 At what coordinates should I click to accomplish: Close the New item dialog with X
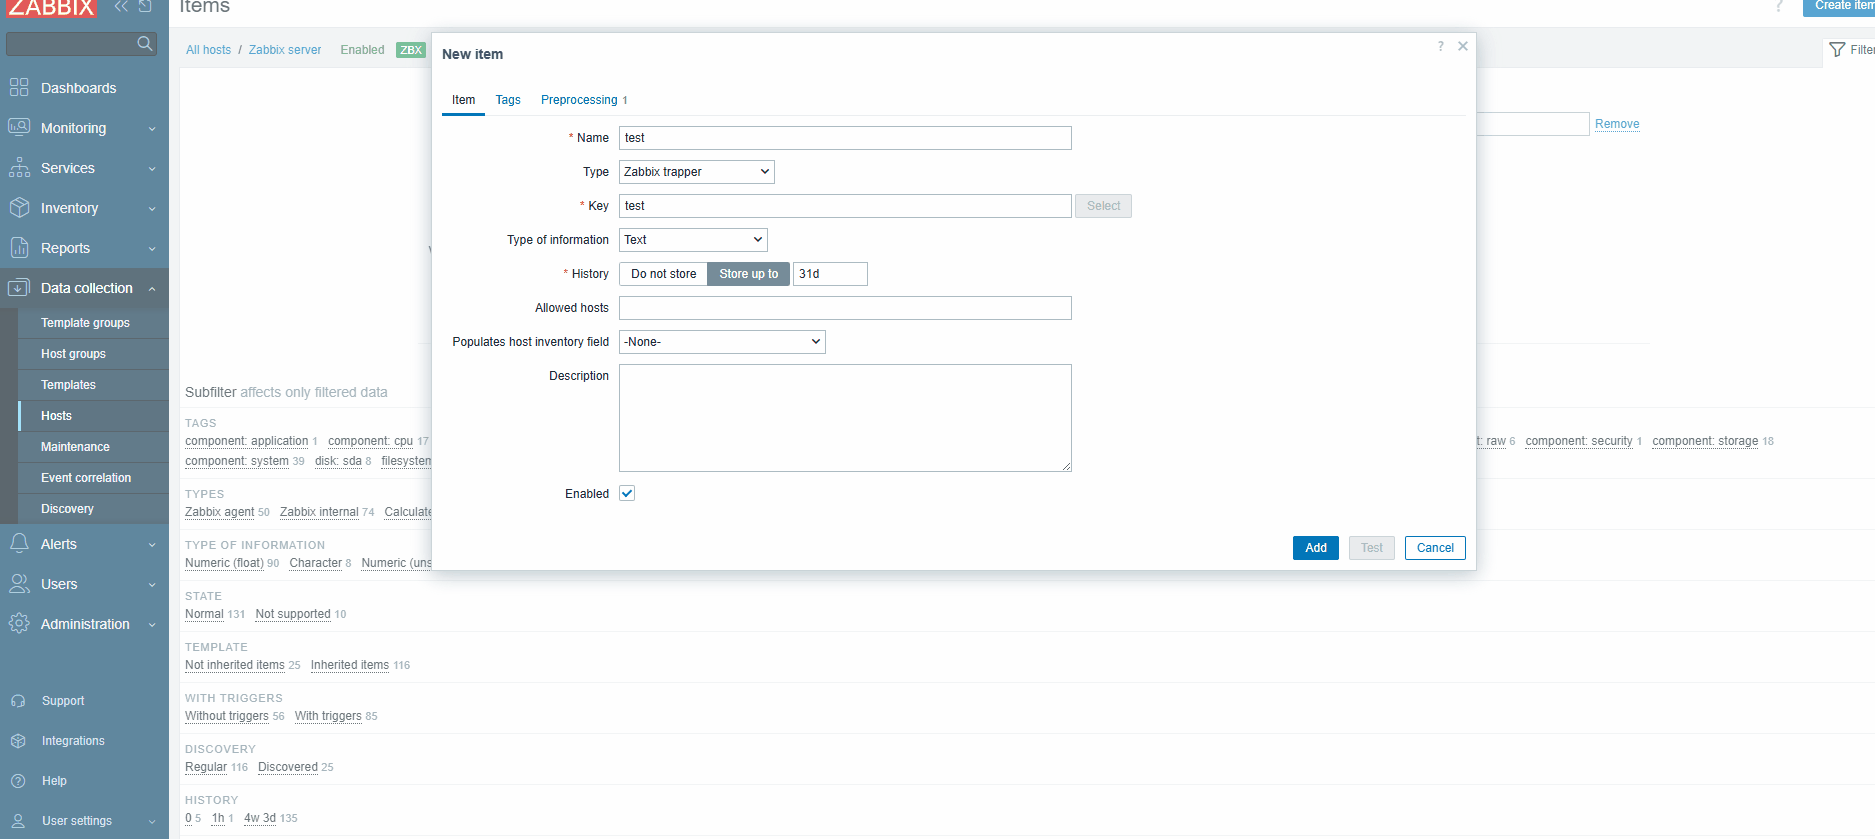click(1463, 46)
